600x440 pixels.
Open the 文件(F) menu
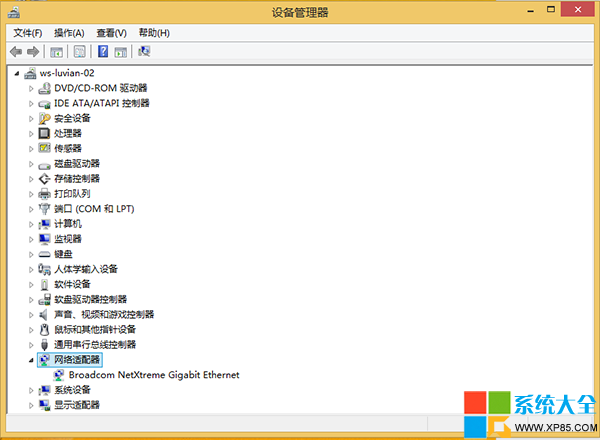click(x=28, y=33)
